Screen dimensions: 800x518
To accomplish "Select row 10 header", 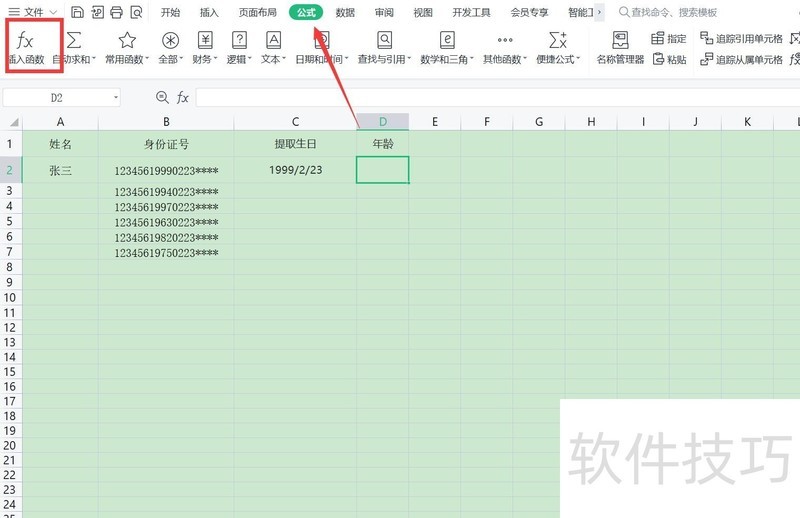I will pos(10,298).
